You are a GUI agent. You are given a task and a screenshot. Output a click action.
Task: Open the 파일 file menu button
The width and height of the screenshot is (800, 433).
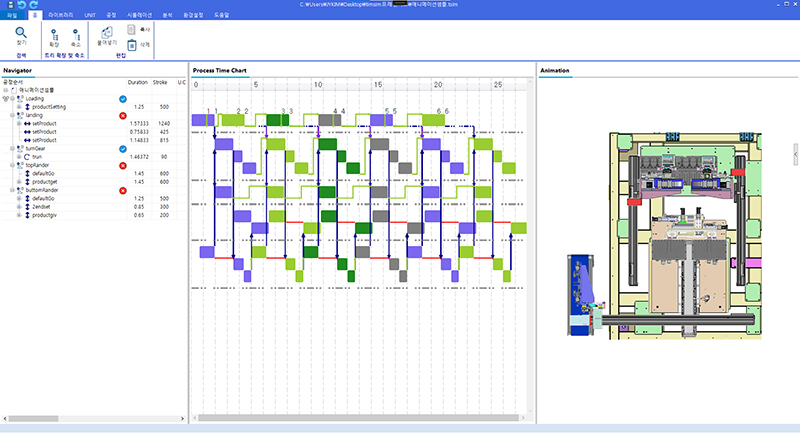click(x=13, y=16)
